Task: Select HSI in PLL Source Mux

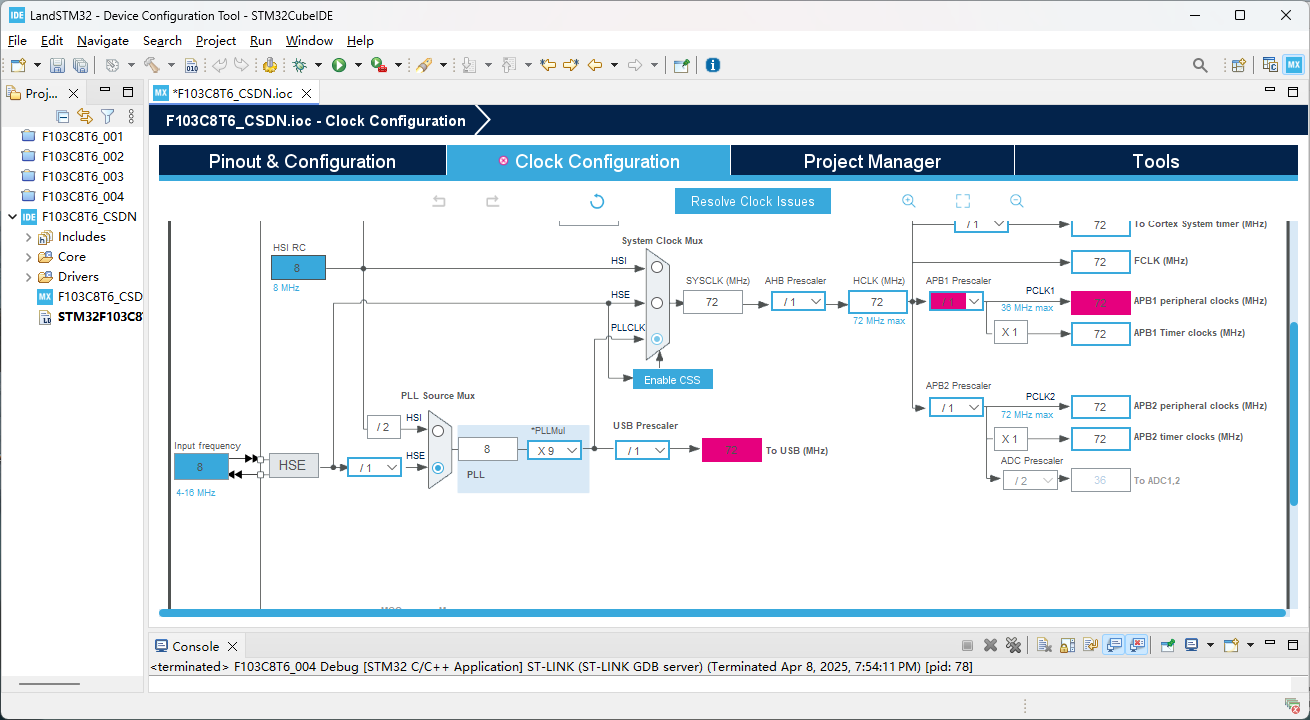Action: [x=437, y=431]
